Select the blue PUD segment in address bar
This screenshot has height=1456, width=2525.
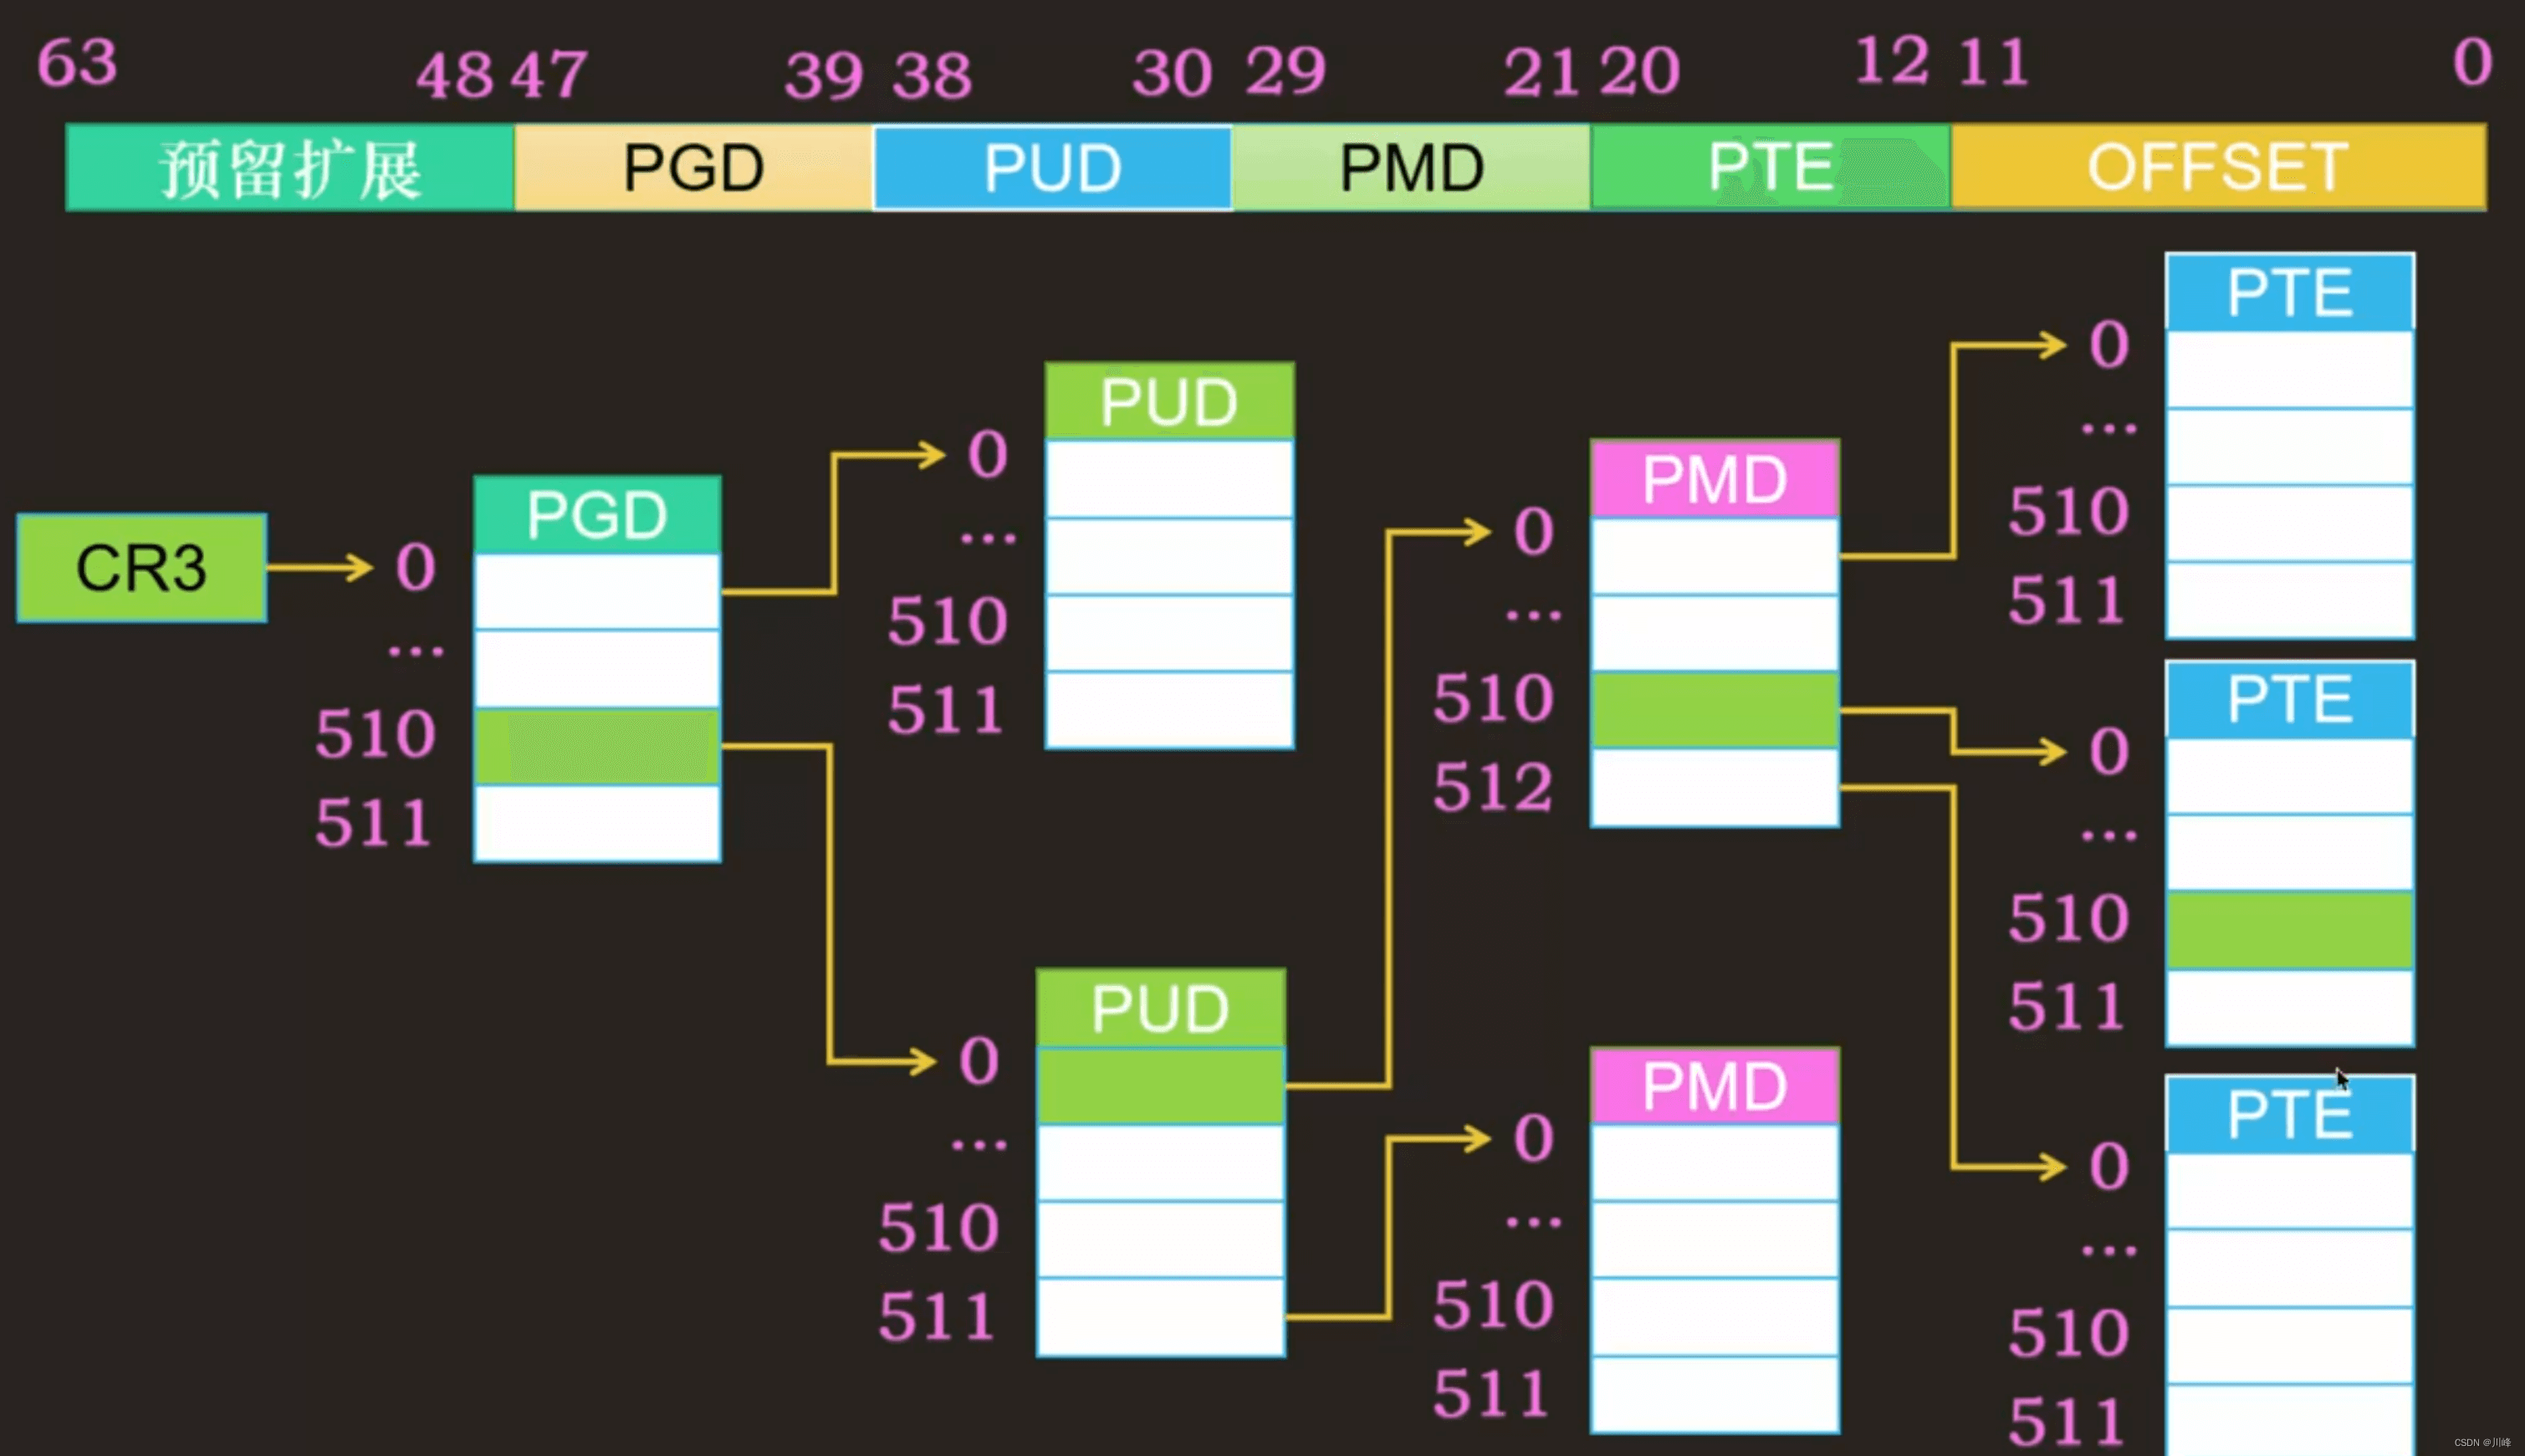pyautogui.click(x=1053, y=167)
